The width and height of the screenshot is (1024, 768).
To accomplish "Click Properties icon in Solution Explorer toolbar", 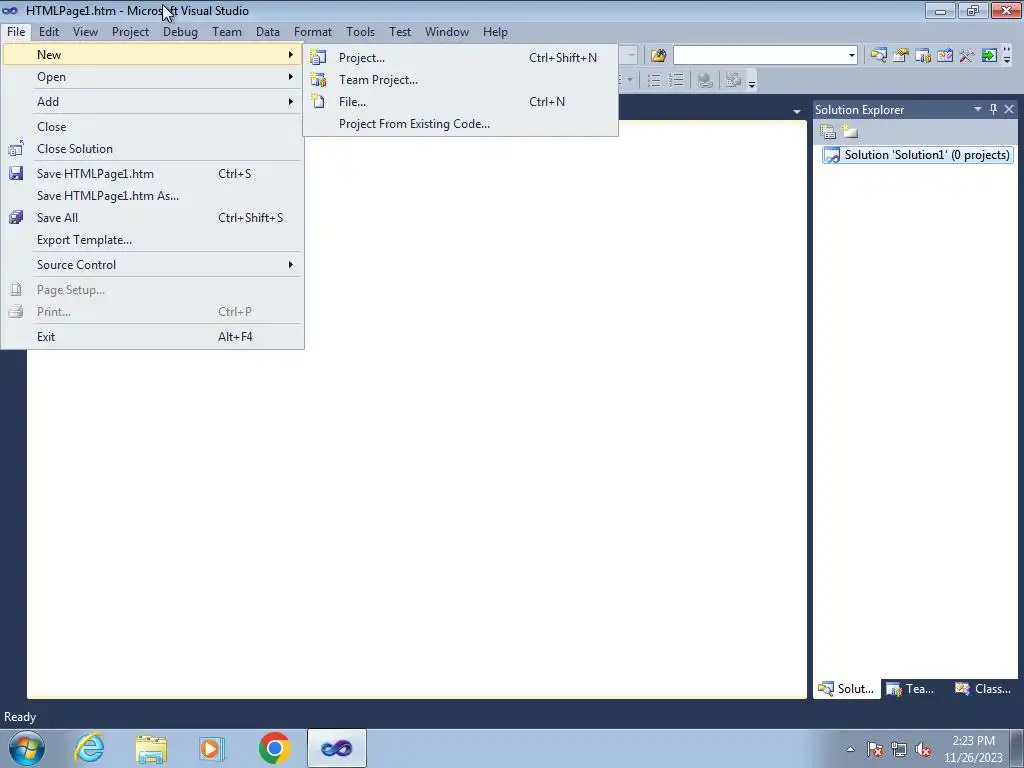I will coord(828,132).
